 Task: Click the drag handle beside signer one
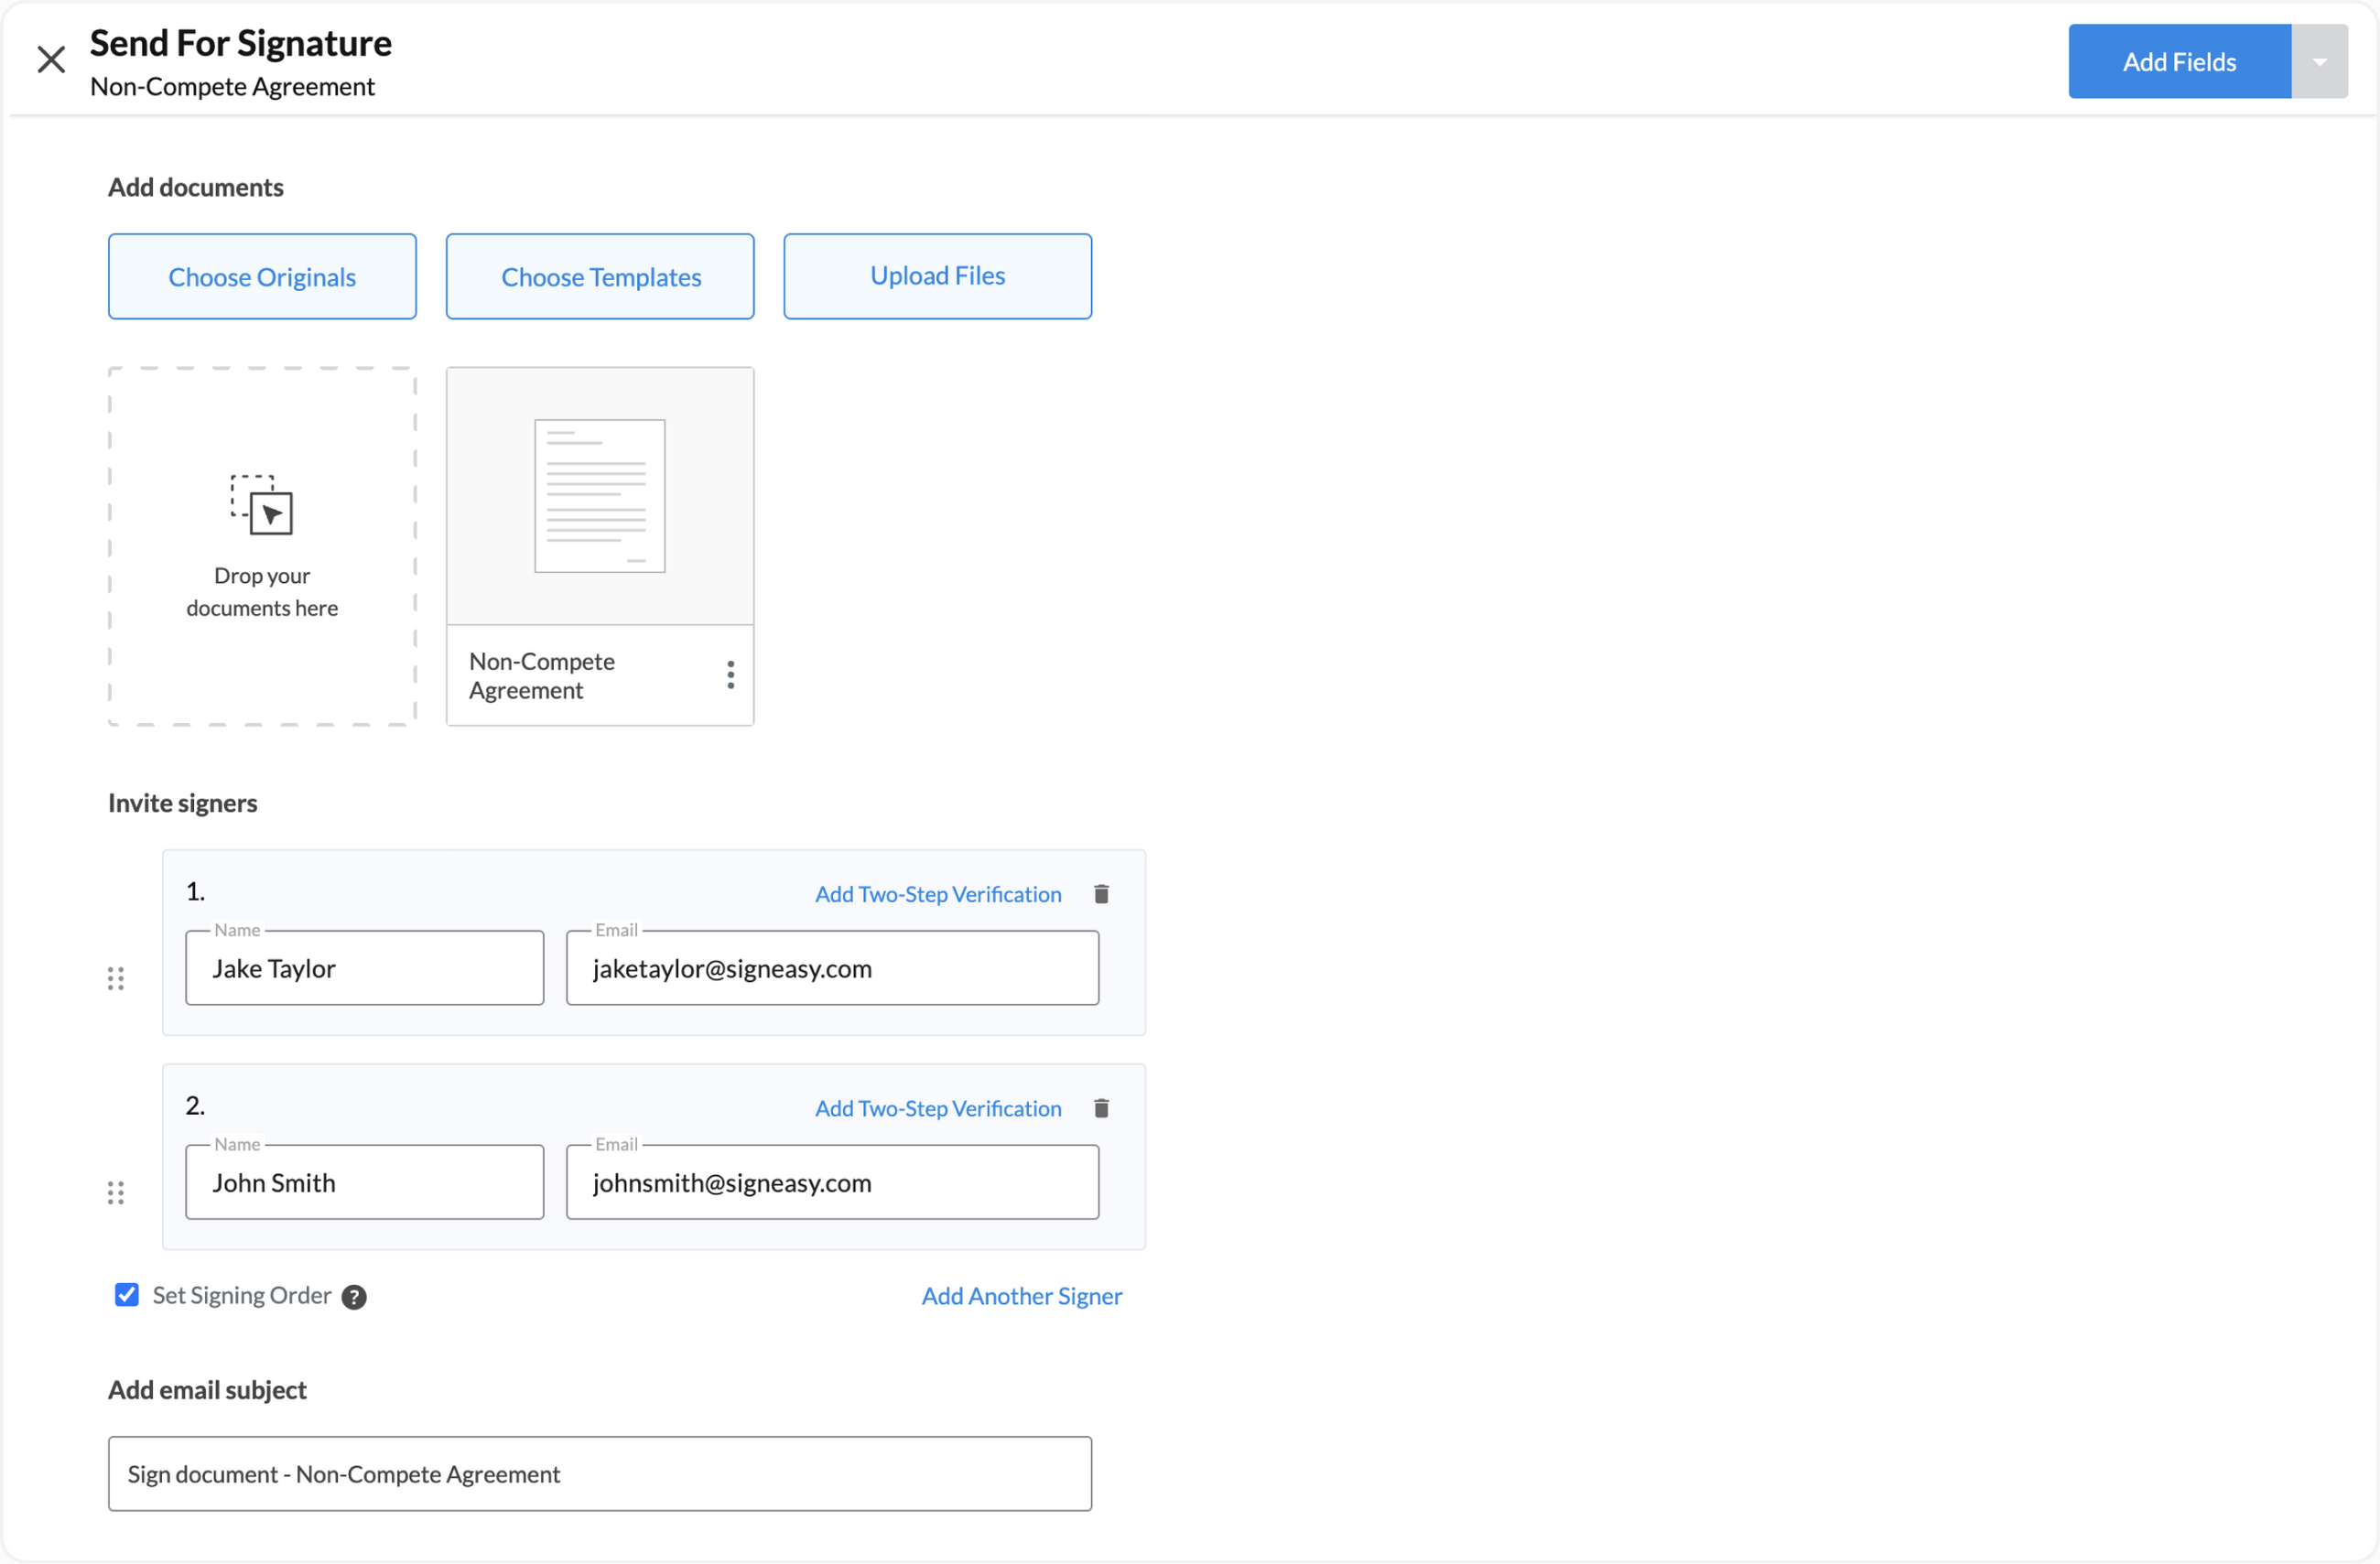[x=115, y=978]
